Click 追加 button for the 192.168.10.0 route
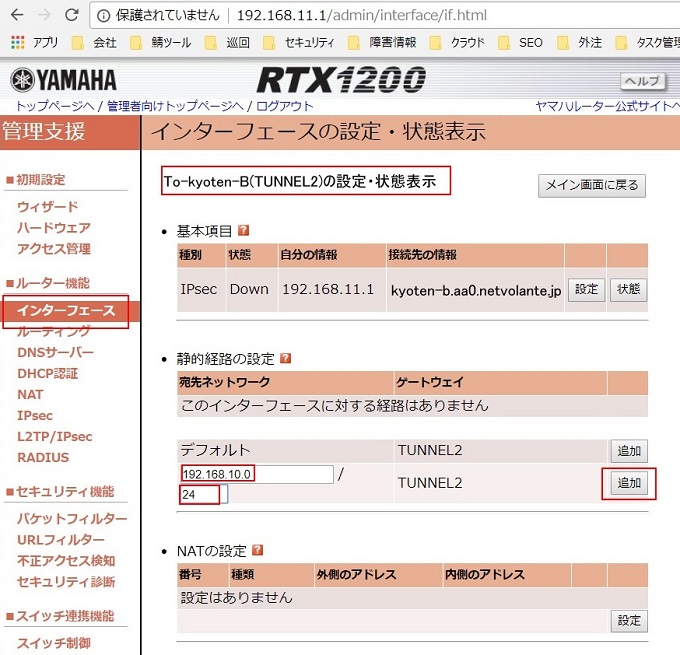 (629, 483)
